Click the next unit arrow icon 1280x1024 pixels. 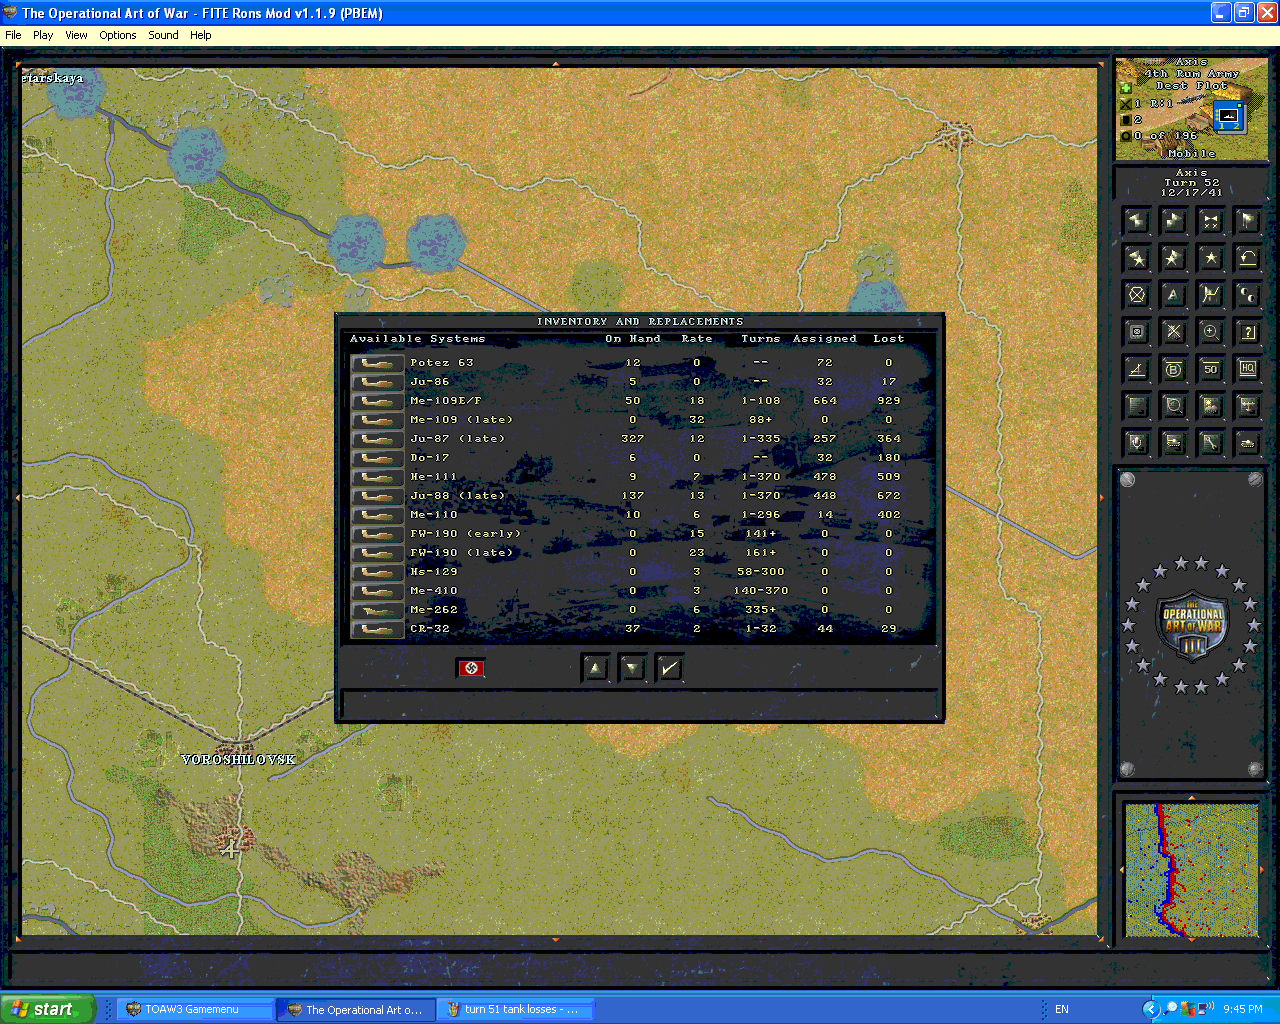tap(1173, 221)
